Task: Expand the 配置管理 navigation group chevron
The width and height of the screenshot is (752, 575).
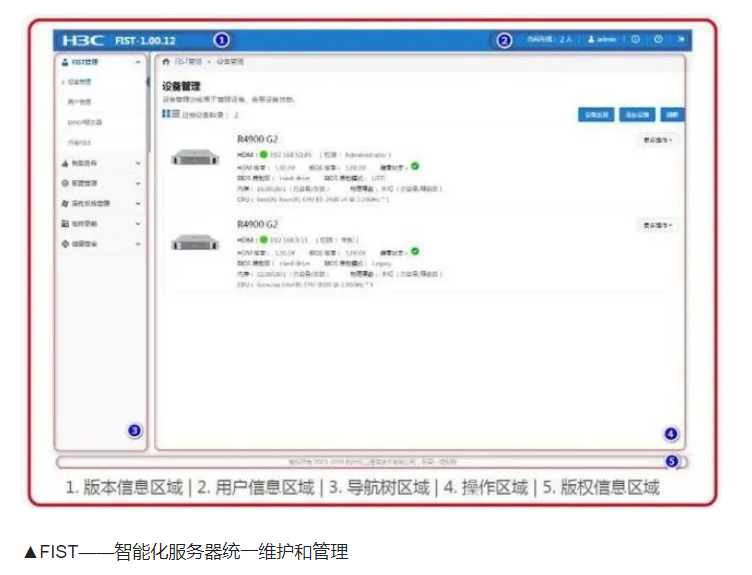Action: pos(138,184)
